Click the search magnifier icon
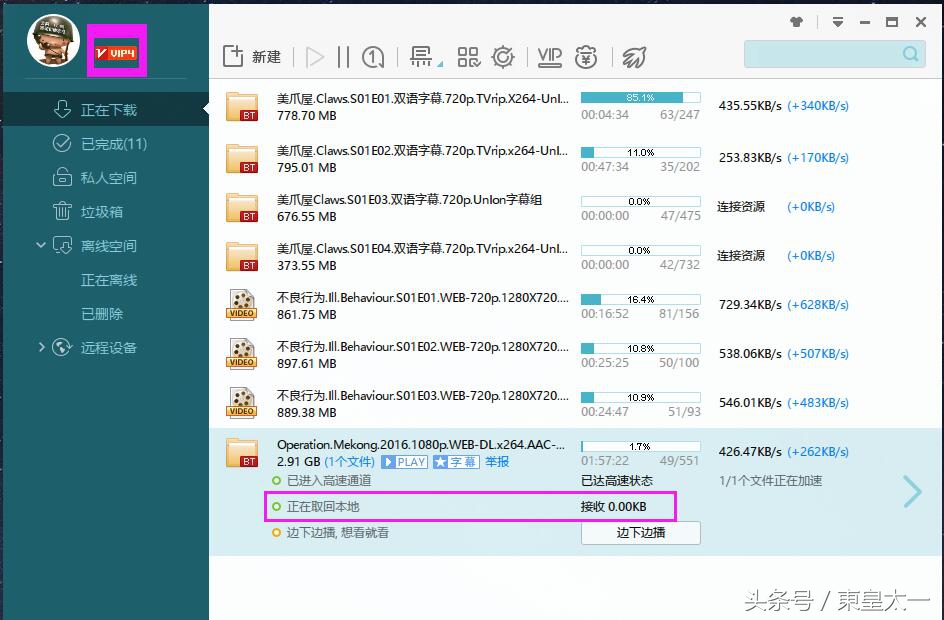This screenshot has height=620, width=944. [911, 54]
